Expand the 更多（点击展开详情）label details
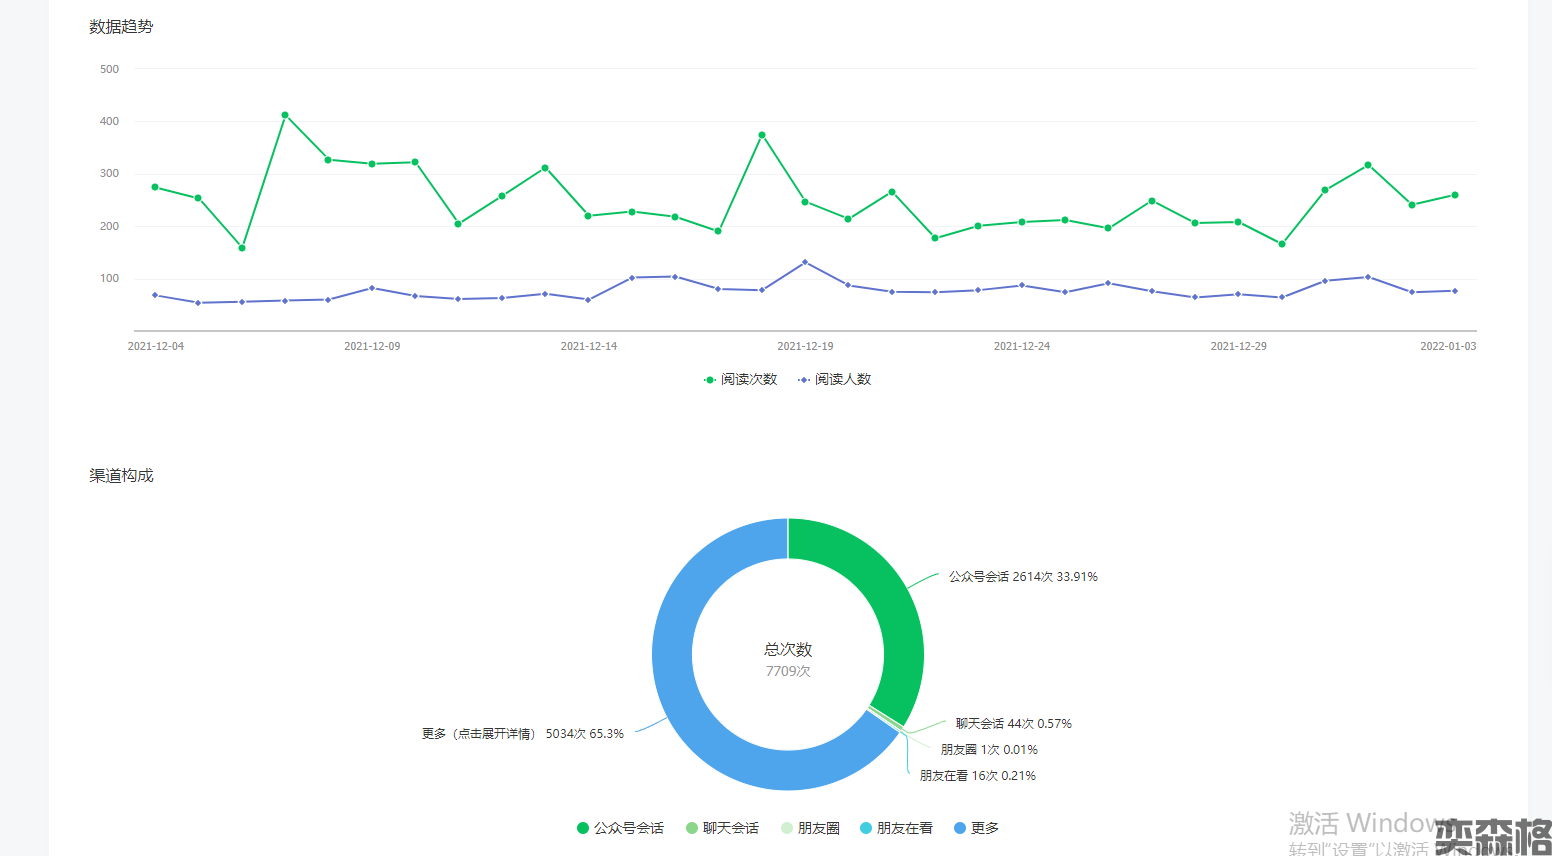Screen dimensions: 1552x856 [x=522, y=734]
